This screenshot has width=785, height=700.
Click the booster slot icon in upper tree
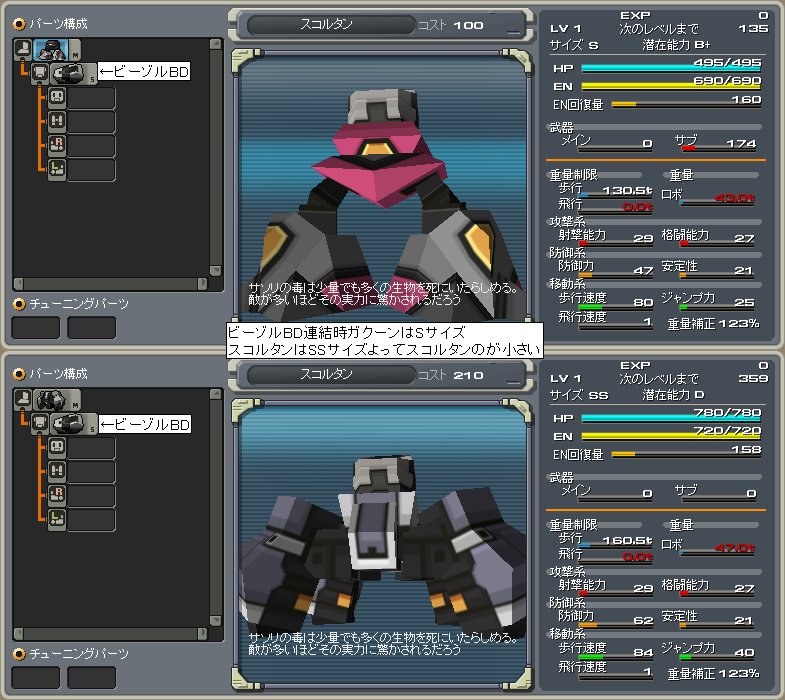point(57,122)
